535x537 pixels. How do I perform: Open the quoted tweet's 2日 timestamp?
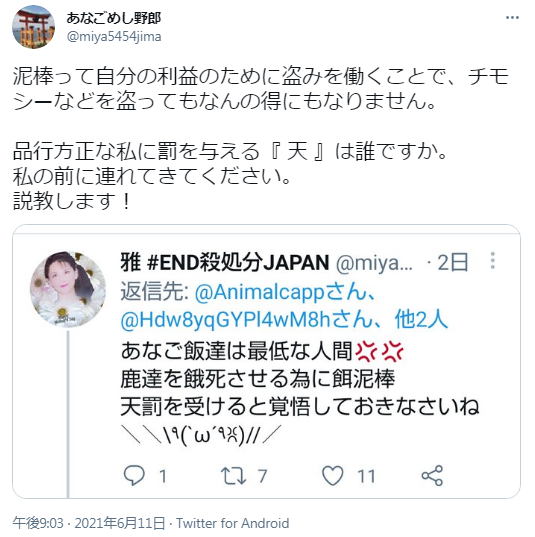coord(452,262)
